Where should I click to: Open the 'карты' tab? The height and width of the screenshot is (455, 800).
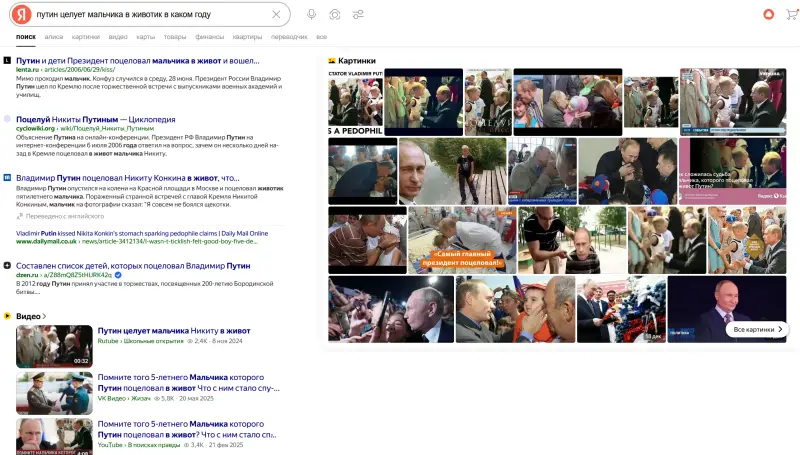point(146,37)
